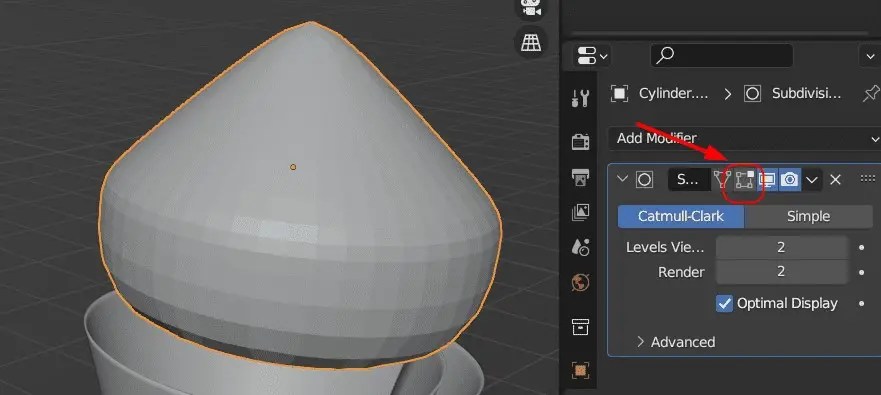Animate Render levels property dot

click(862, 272)
